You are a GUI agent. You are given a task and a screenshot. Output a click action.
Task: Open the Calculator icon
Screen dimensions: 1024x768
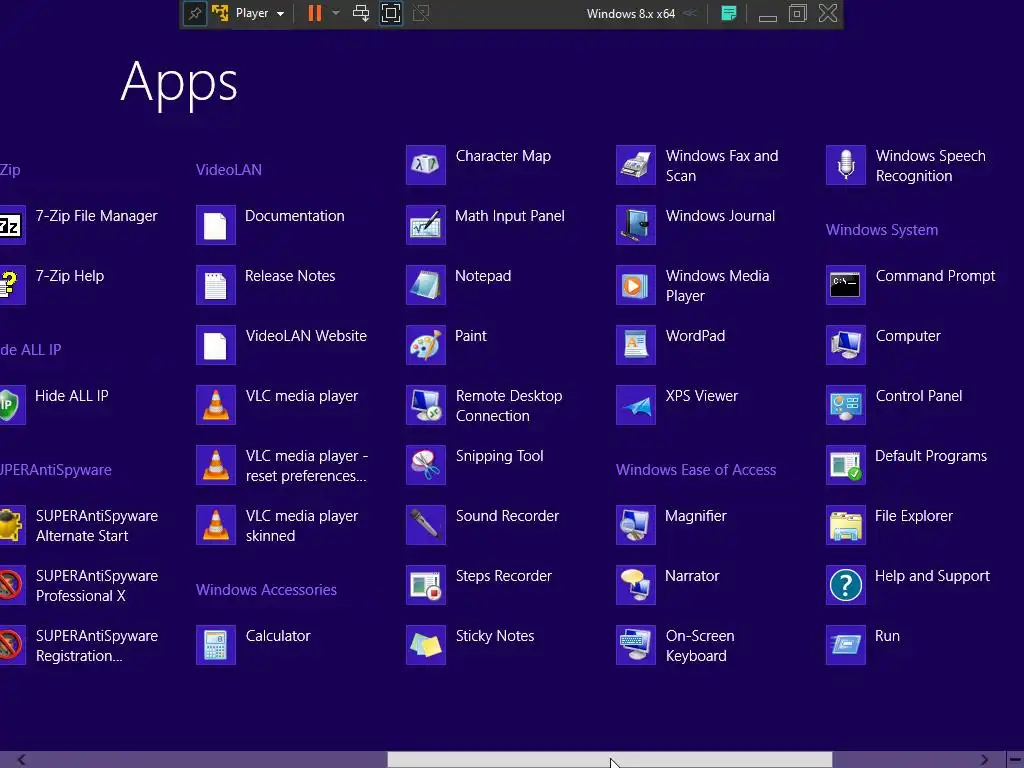[x=216, y=645]
